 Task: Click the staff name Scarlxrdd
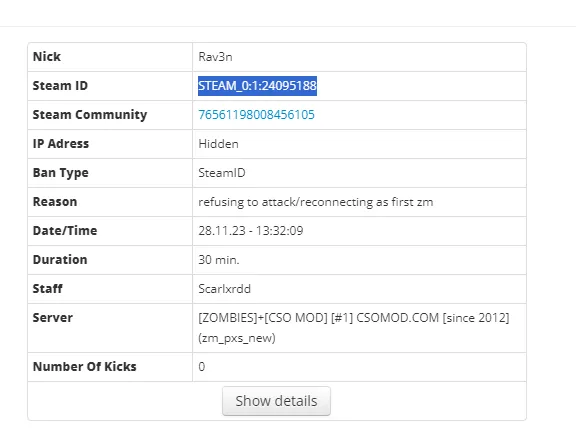(x=224, y=289)
